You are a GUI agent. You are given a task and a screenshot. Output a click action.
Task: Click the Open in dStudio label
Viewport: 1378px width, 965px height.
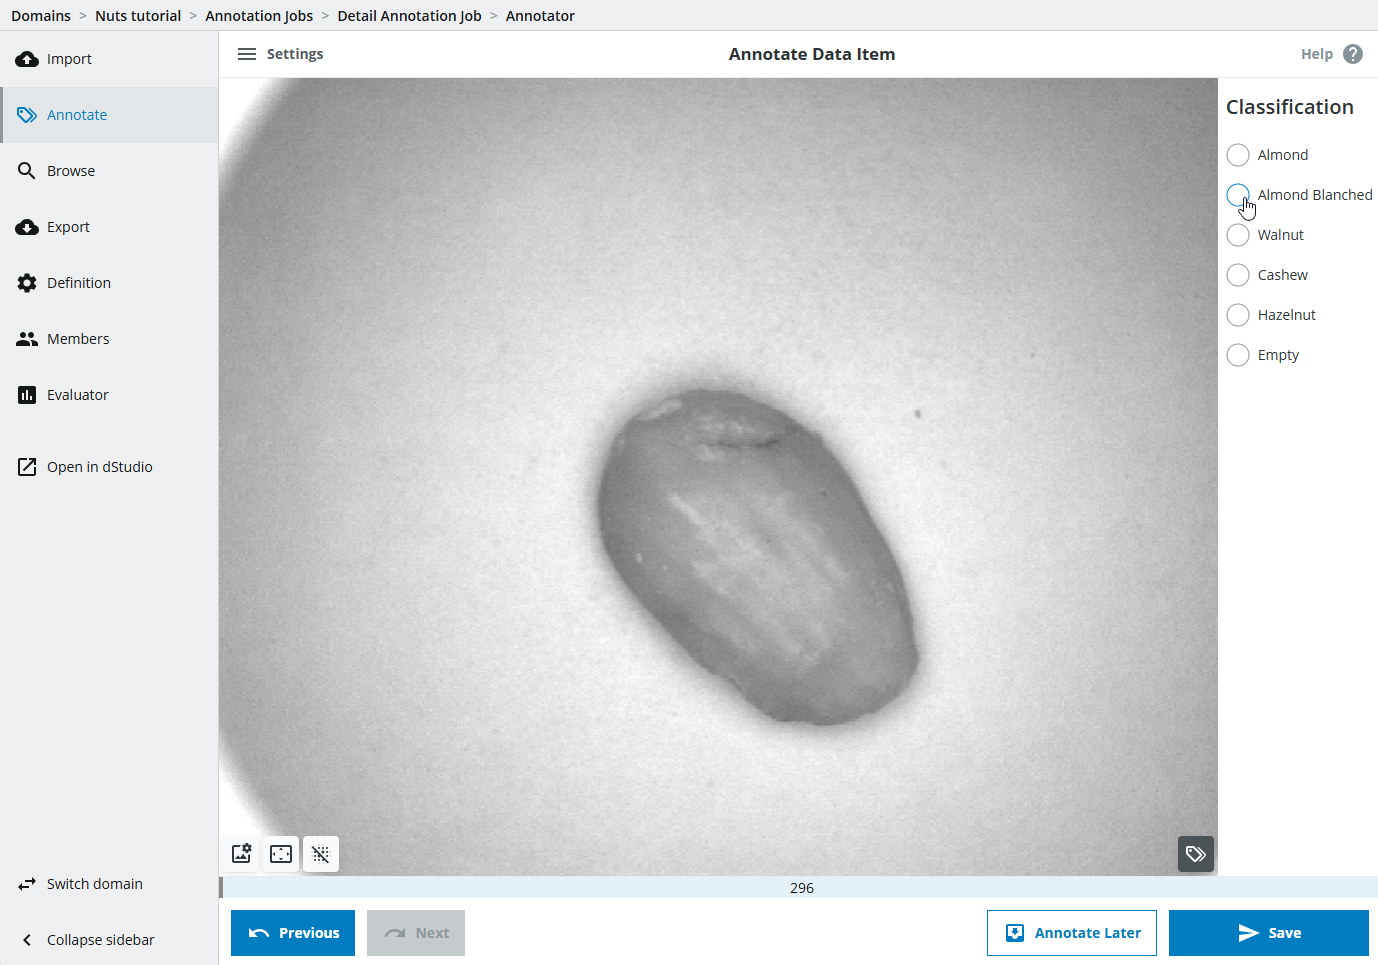100,467
